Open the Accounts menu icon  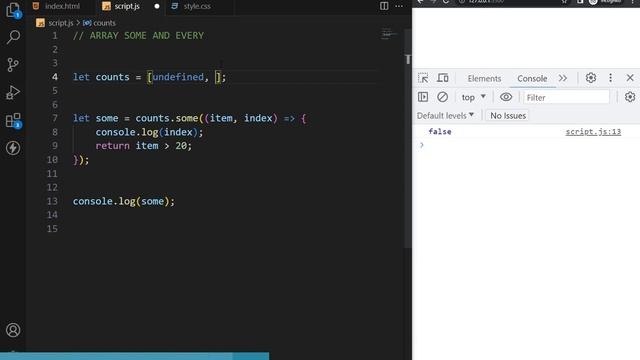pos(13,330)
